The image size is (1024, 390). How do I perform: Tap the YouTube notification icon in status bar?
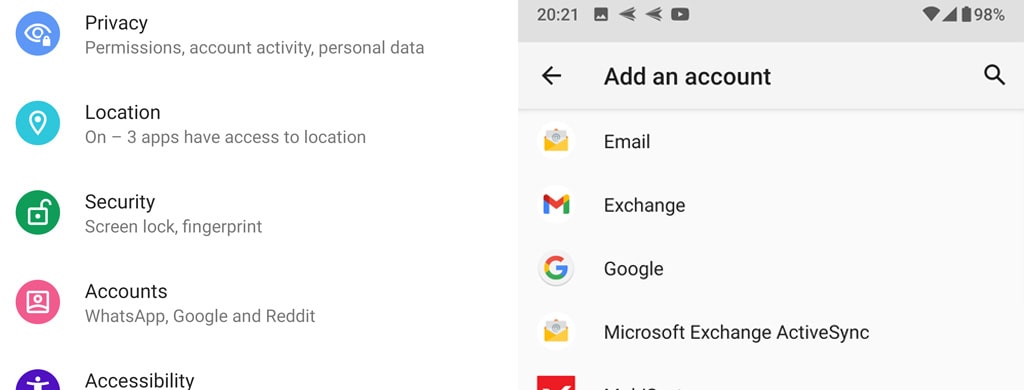pos(680,14)
